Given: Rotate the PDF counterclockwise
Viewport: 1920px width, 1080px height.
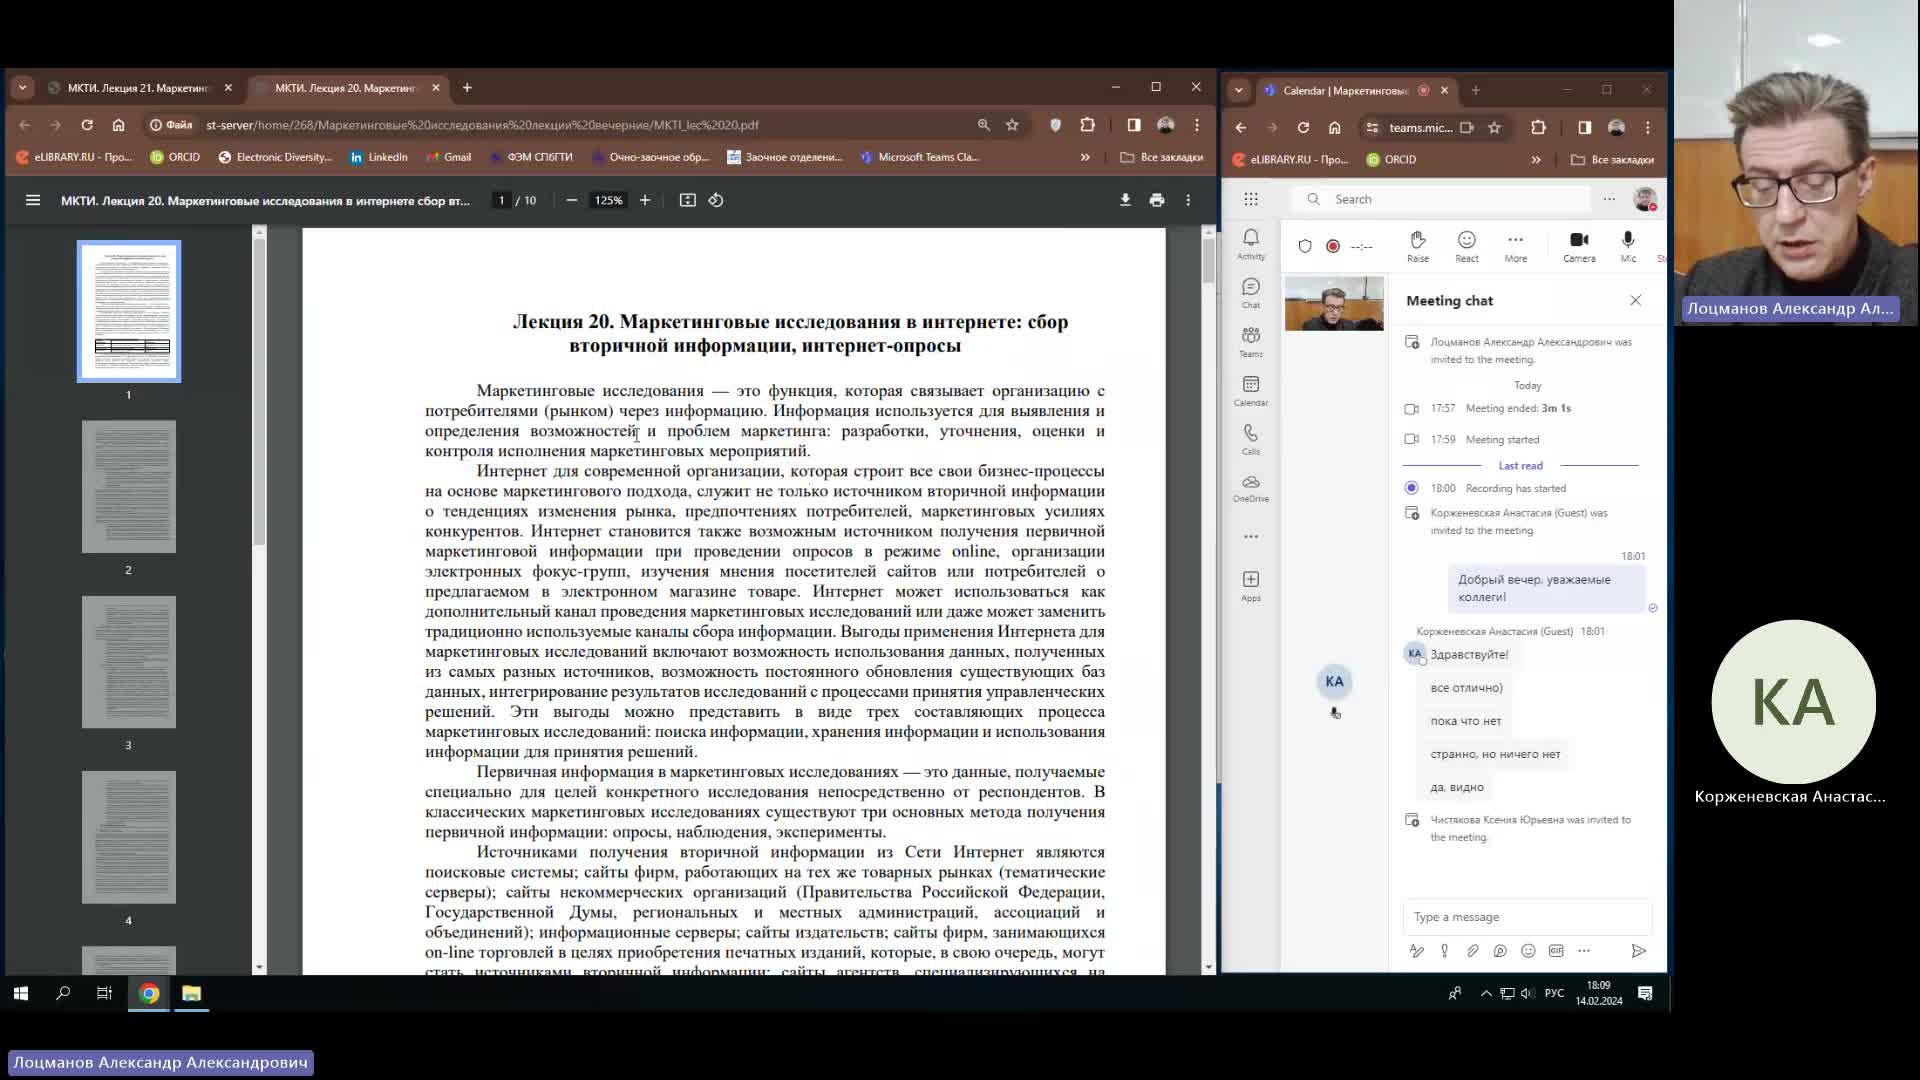Looking at the screenshot, I should click(x=716, y=200).
